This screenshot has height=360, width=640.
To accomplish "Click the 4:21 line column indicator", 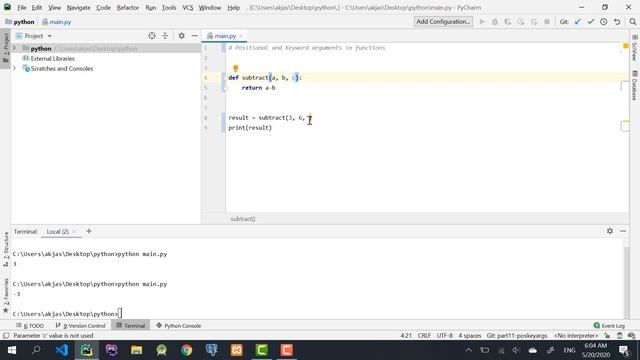I will pyautogui.click(x=406, y=336).
